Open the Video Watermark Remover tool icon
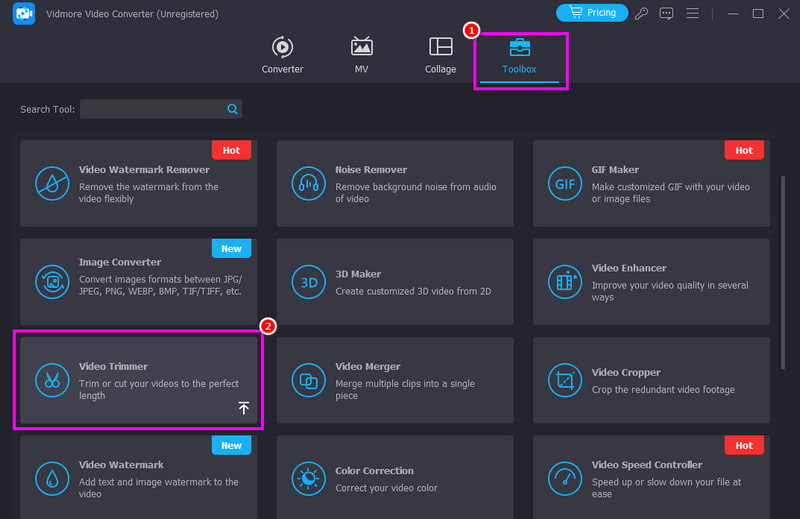Image resolution: width=800 pixels, height=519 pixels. click(x=52, y=184)
